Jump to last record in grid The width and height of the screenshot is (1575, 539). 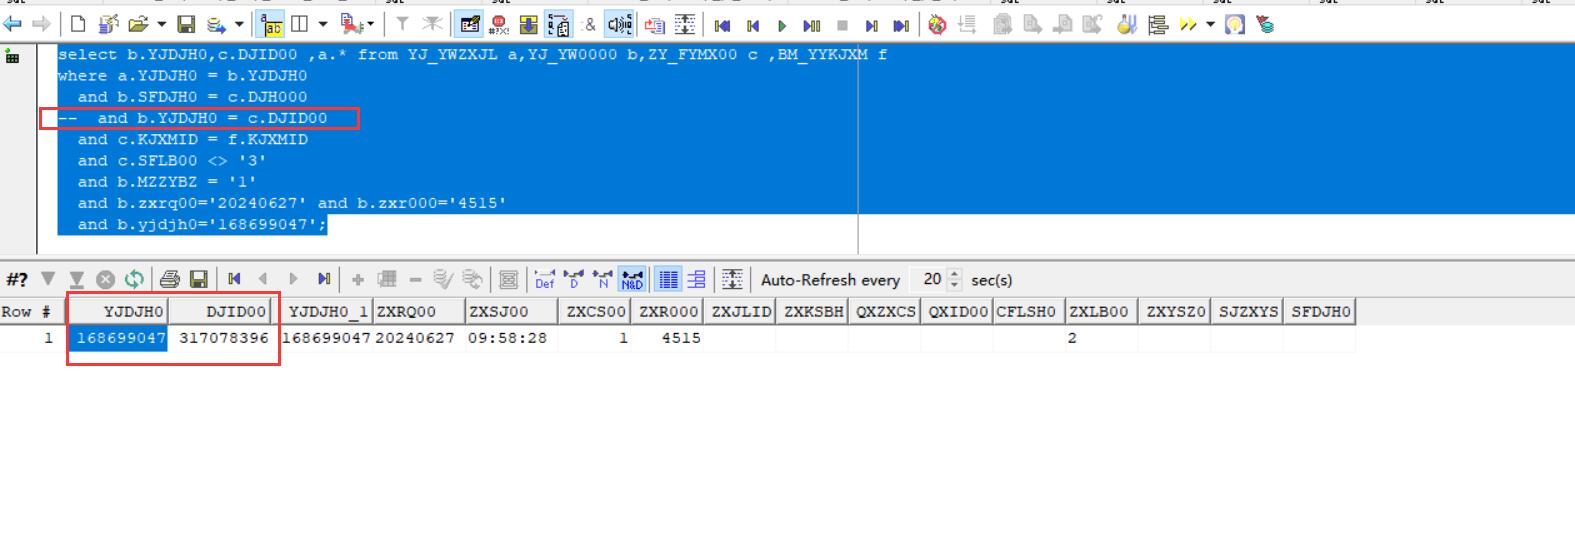coord(324,280)
